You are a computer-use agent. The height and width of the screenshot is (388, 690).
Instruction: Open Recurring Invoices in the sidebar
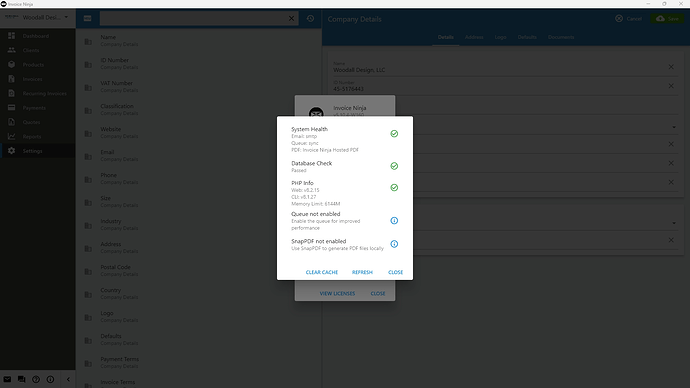click(38, 93)
